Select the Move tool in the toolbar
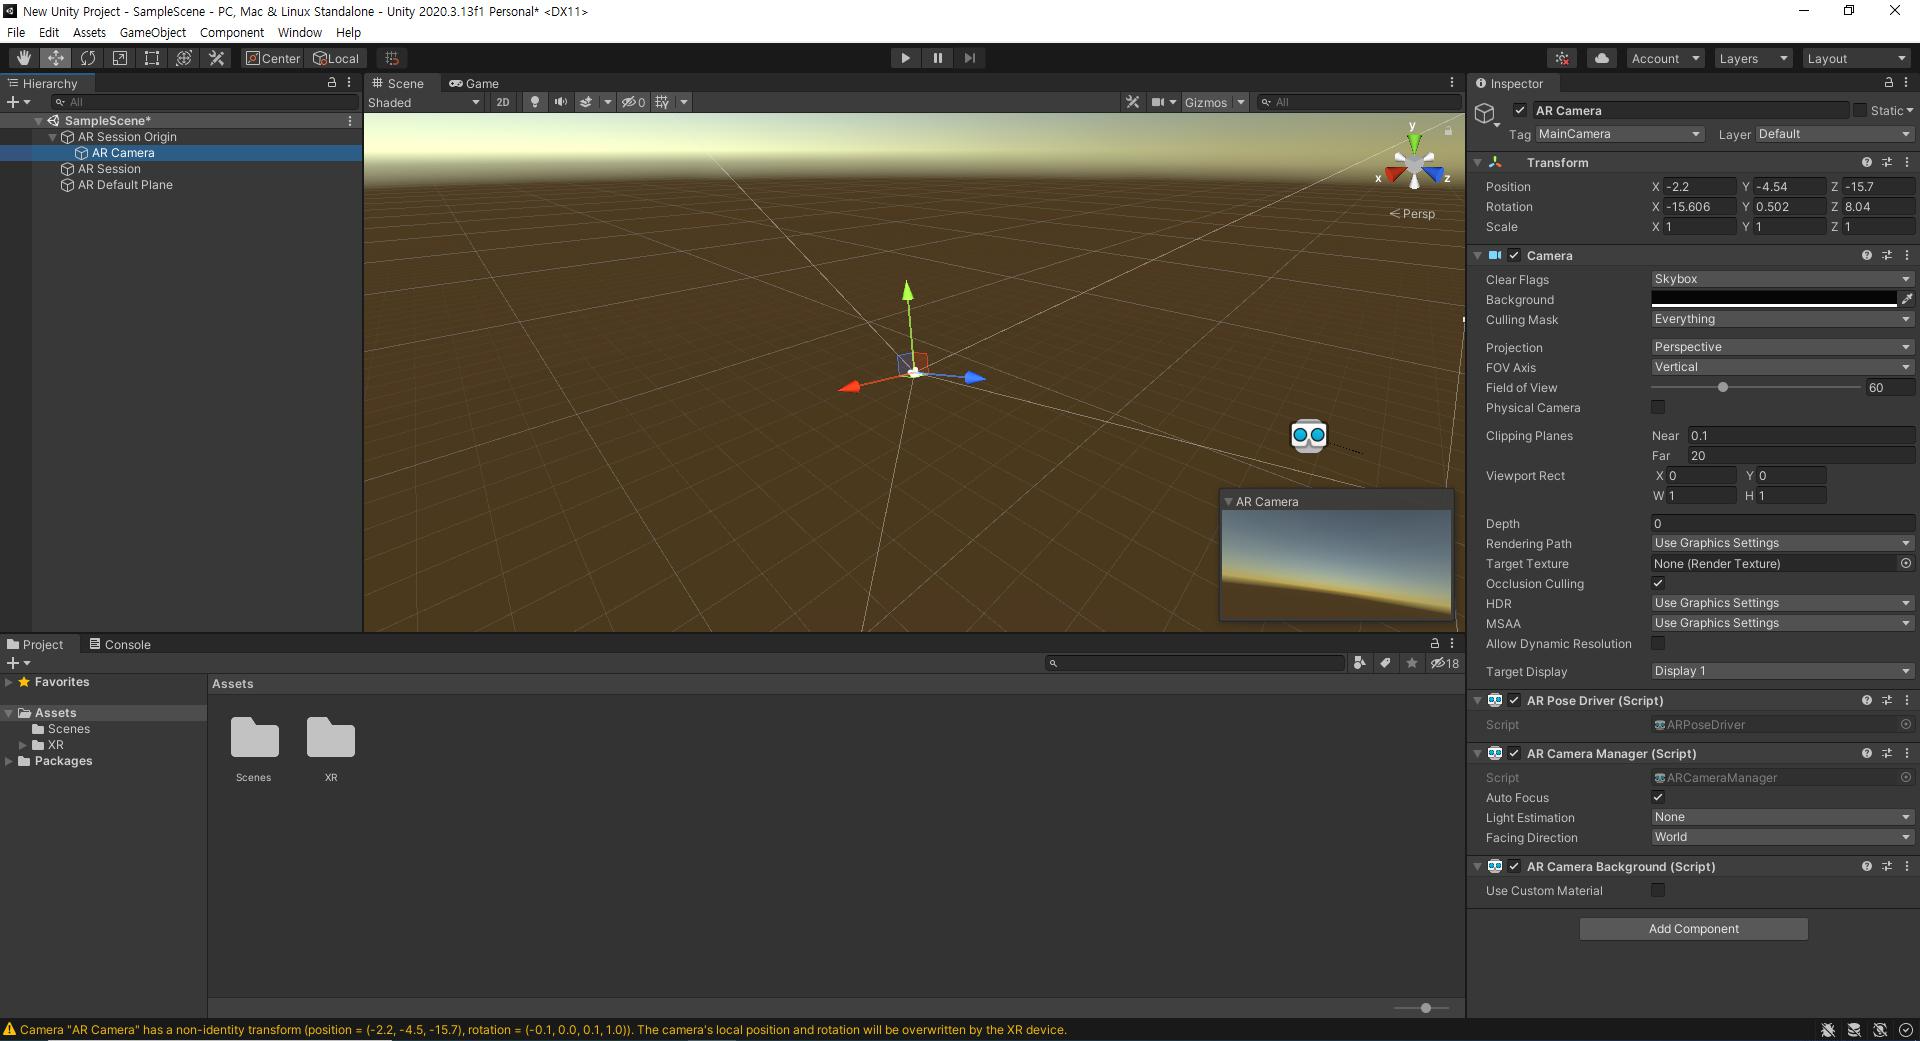The width and height of the screenshot is (1920, 1041). pyautogui.click(x=55, y=58)
